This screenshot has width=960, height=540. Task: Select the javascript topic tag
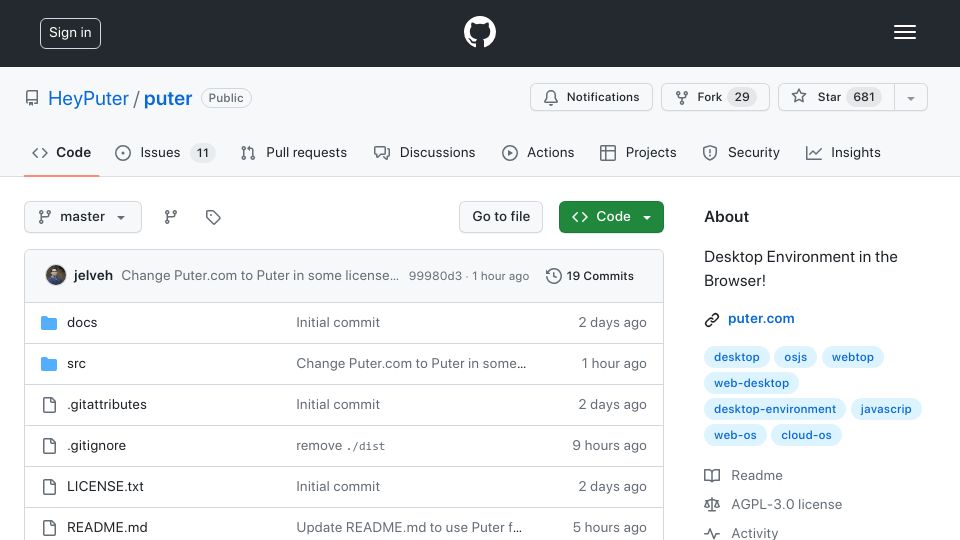886,409
